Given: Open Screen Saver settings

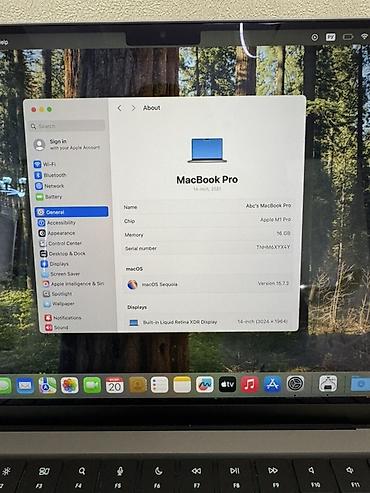Looking at the screenshot, I should pos(61,274).
